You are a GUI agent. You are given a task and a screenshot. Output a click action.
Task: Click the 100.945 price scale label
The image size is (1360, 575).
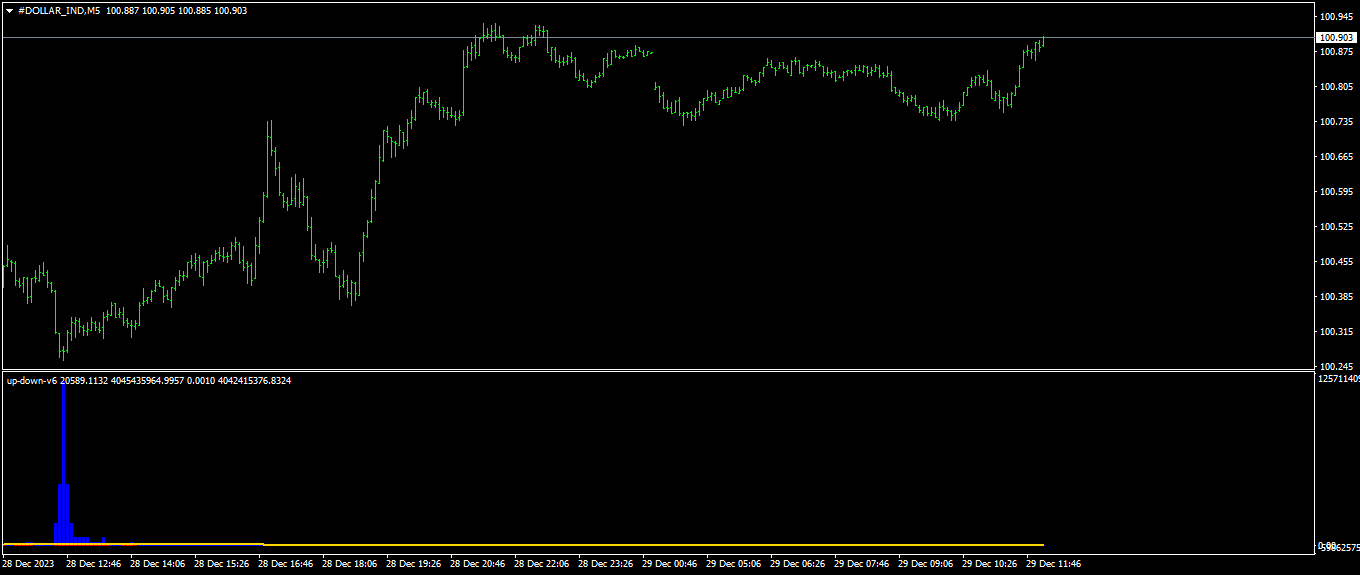1336,17
